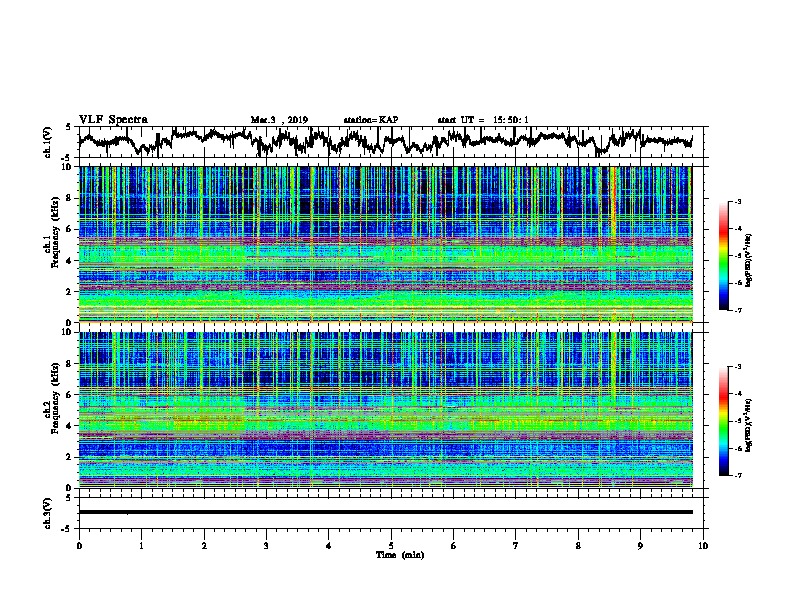This screenshot has height=612, width=792.
Task: Click the time axis tick label "1"
Action: [x=141, y=546]
